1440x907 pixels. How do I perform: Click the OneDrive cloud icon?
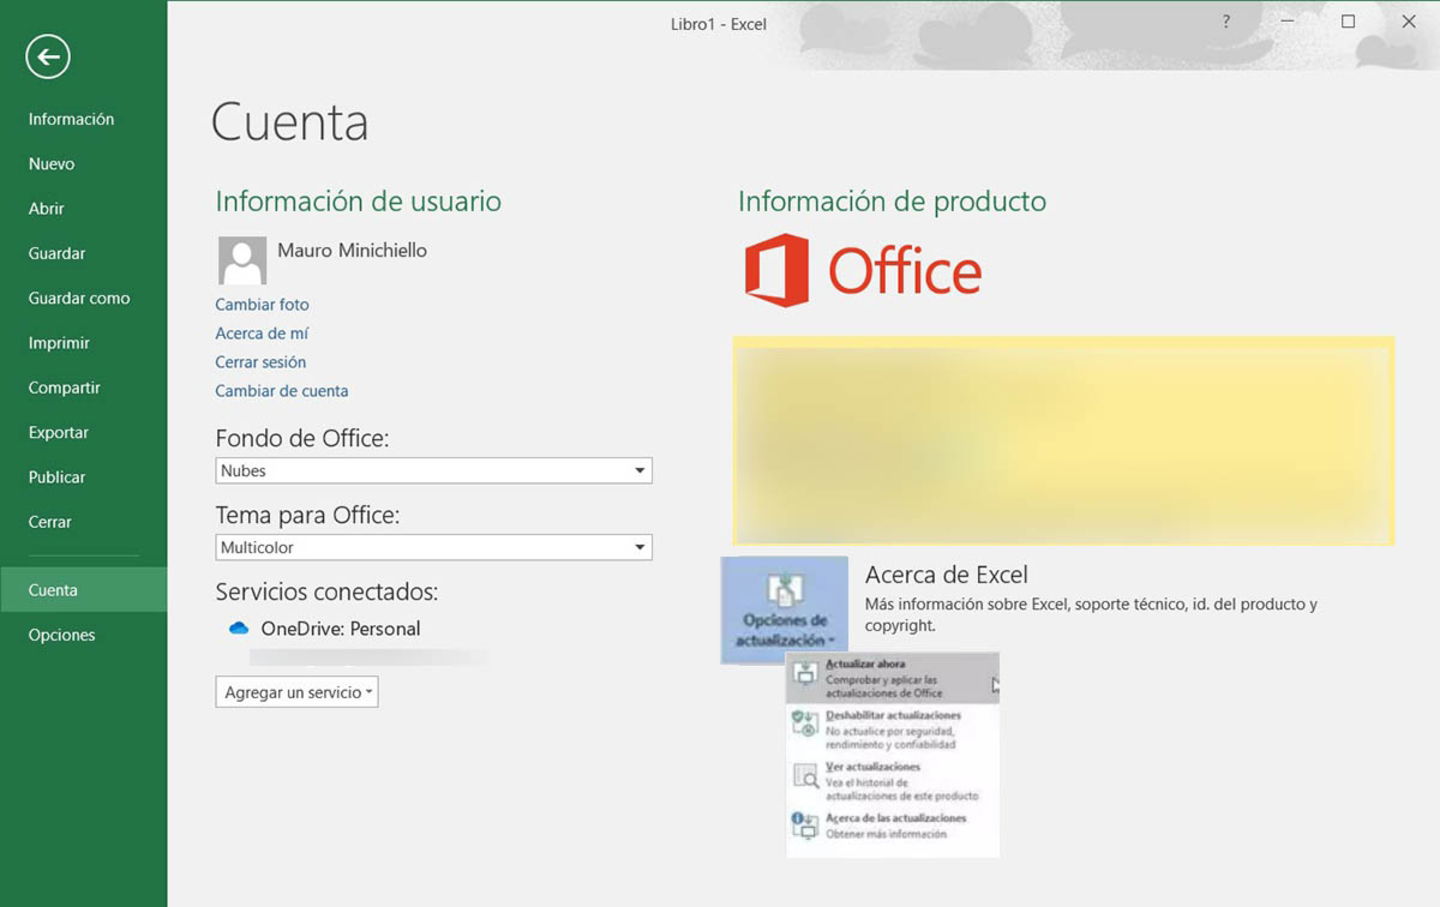(238, 628)
